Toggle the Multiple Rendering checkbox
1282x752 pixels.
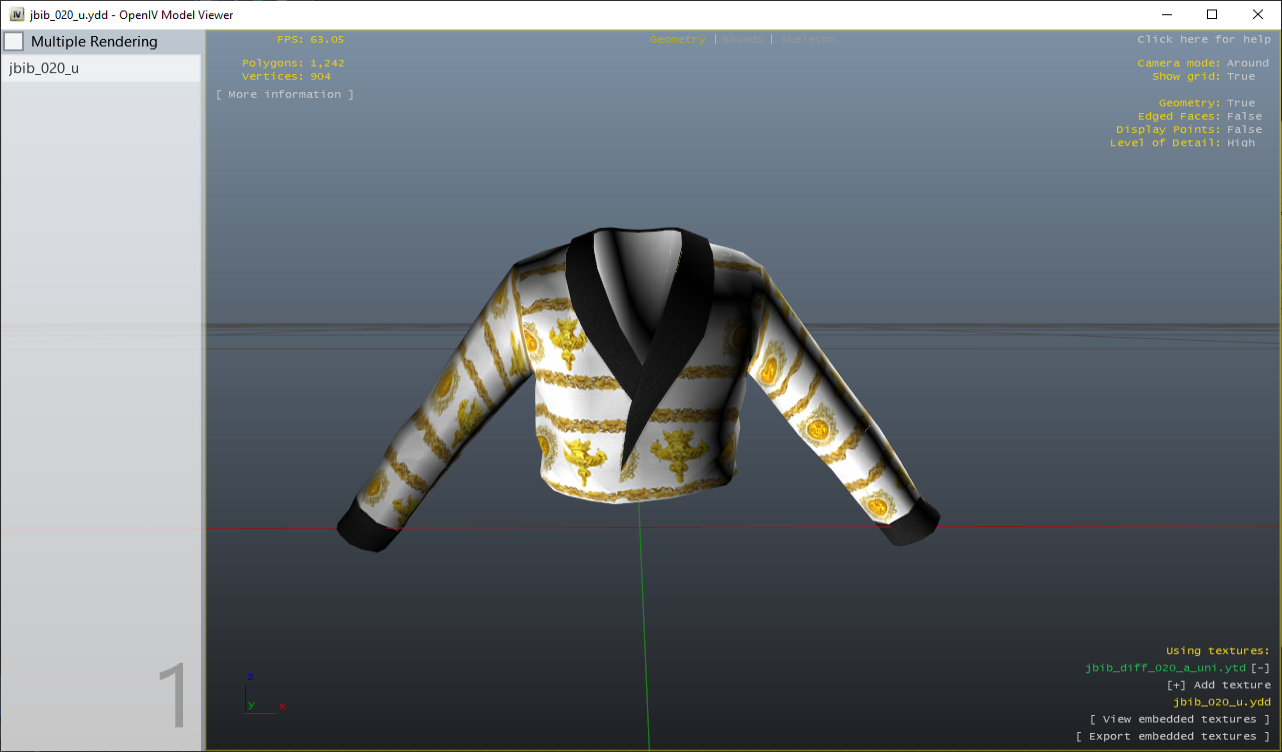[x=14, y=41]
